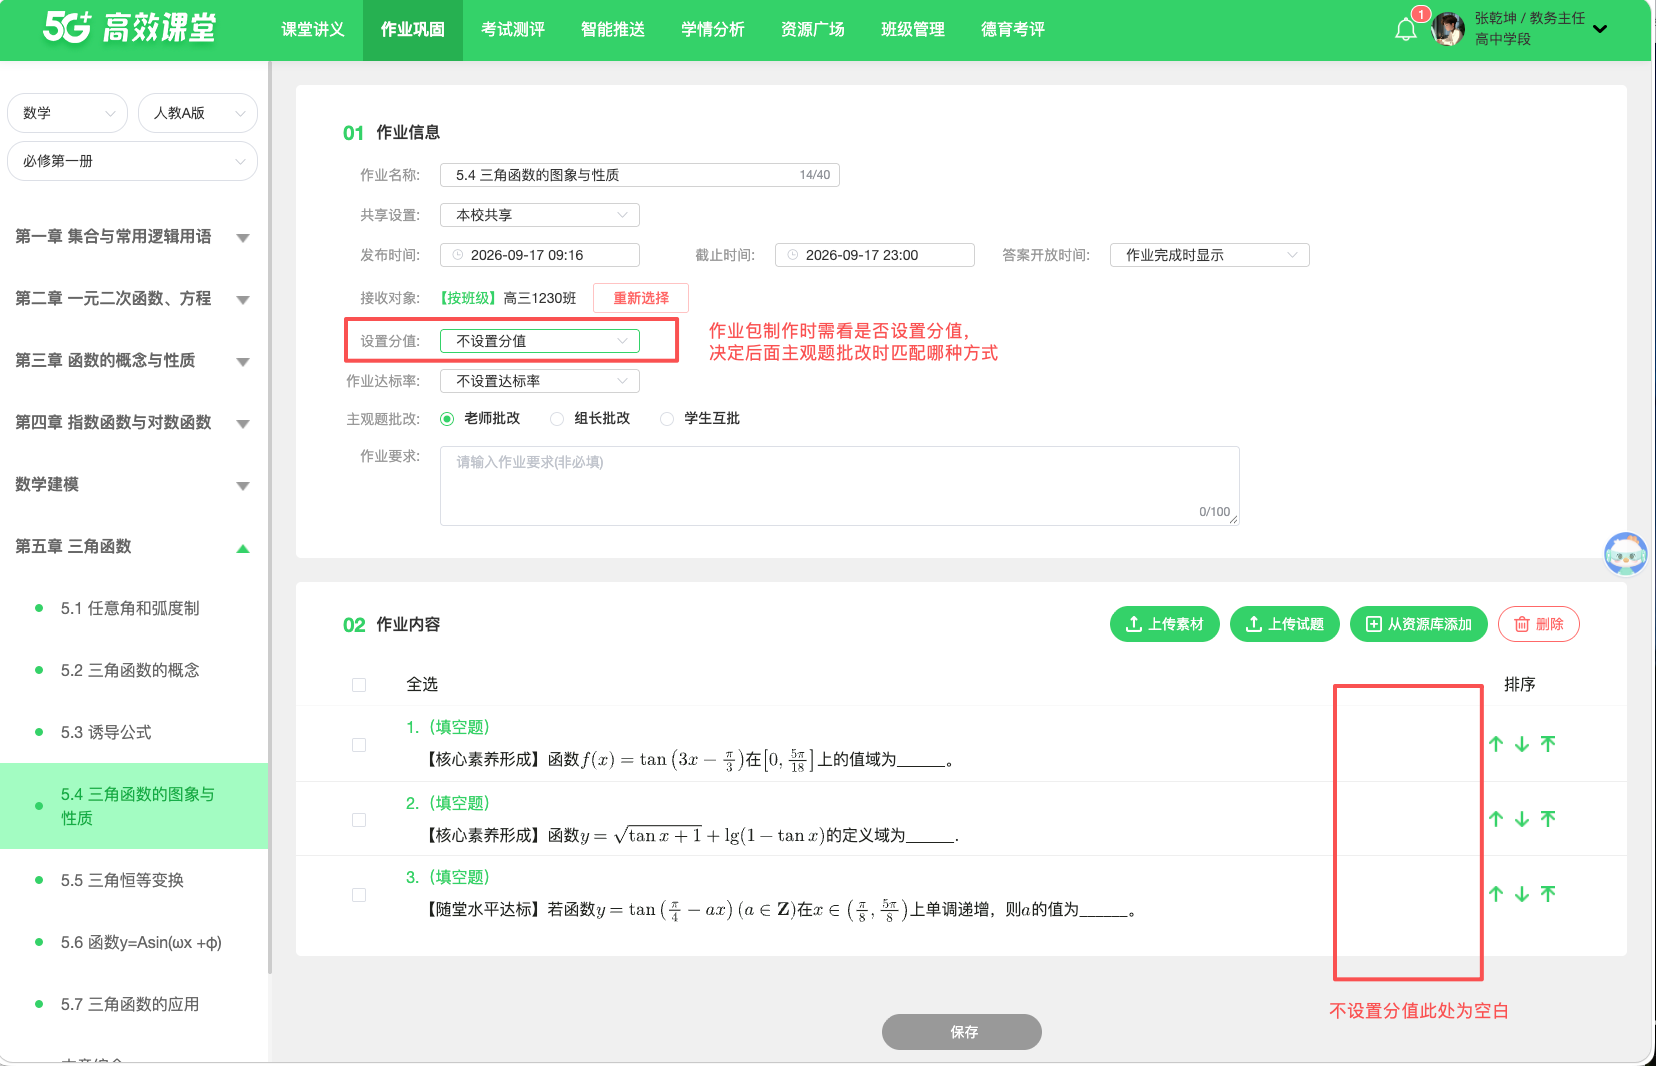The image size is (1656, 1066).
Task: Open the 必修第一册 volume dropdown
Action: (x=132, y=161)
